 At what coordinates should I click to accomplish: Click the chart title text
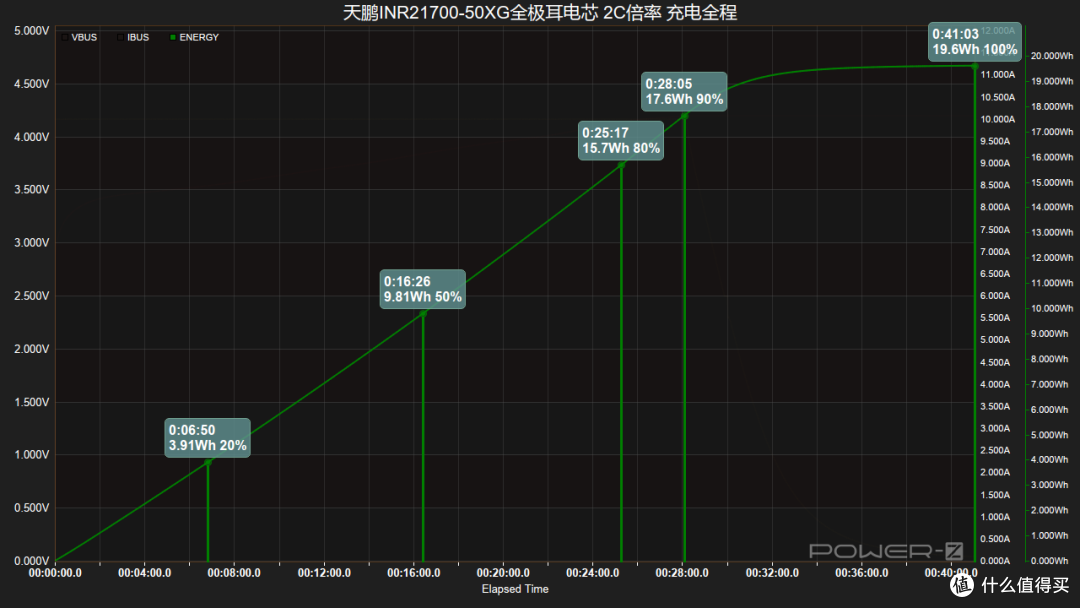(x=540, y=12)
